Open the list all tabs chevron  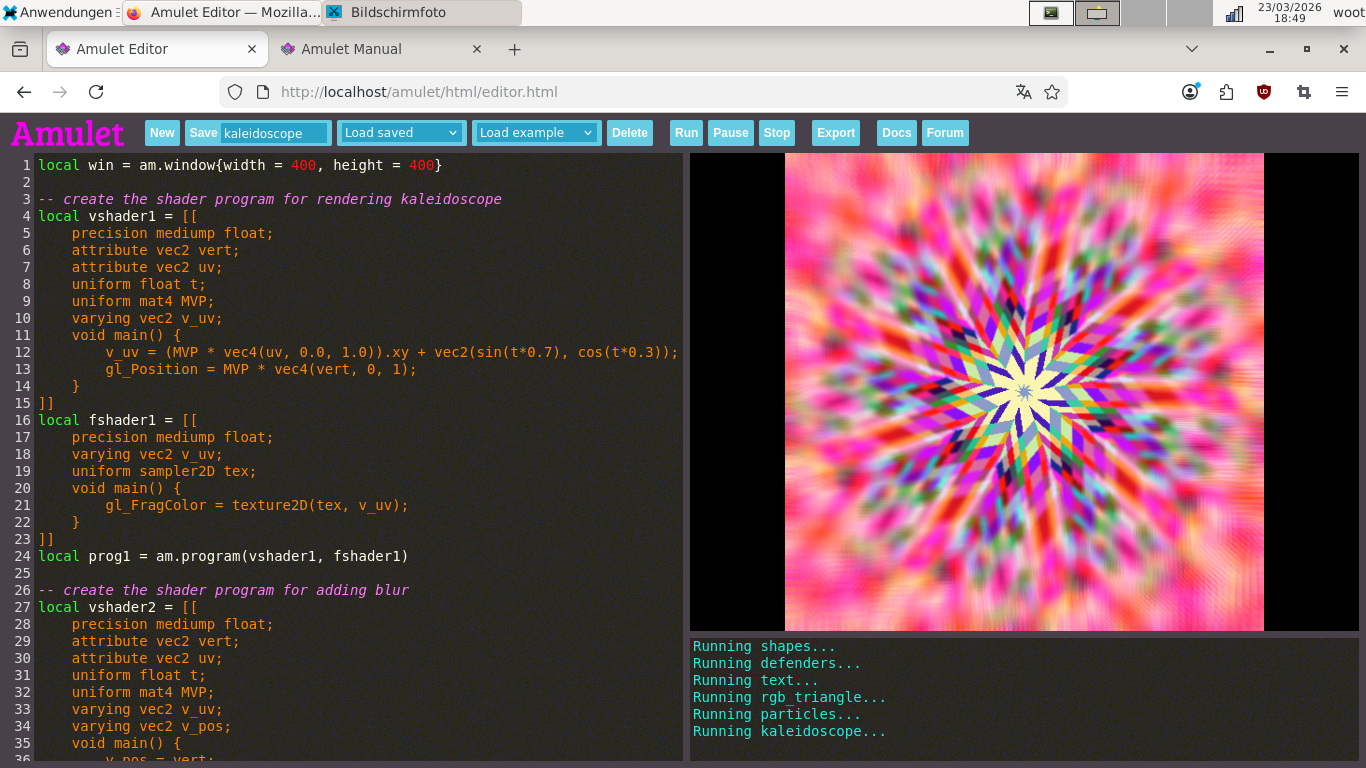1191,49
